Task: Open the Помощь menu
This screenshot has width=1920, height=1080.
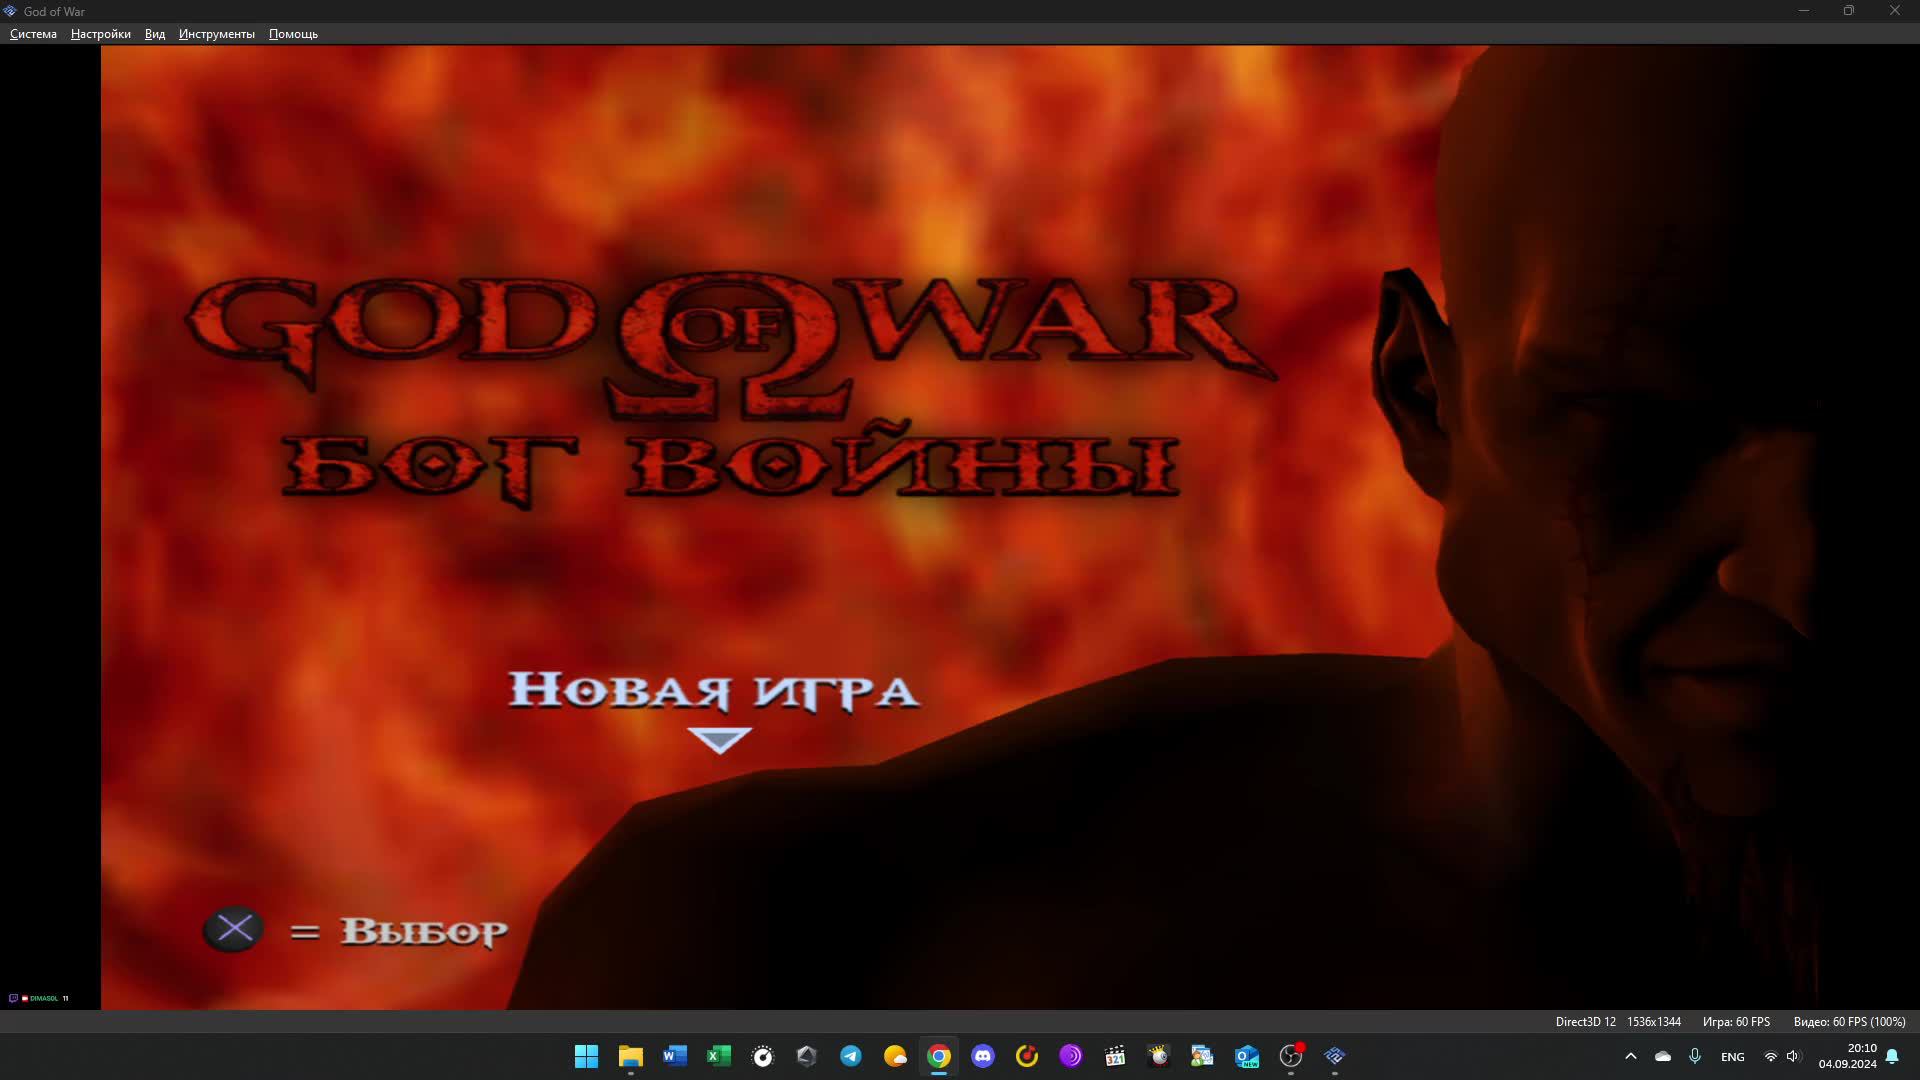Action: [x=293, y=34]
